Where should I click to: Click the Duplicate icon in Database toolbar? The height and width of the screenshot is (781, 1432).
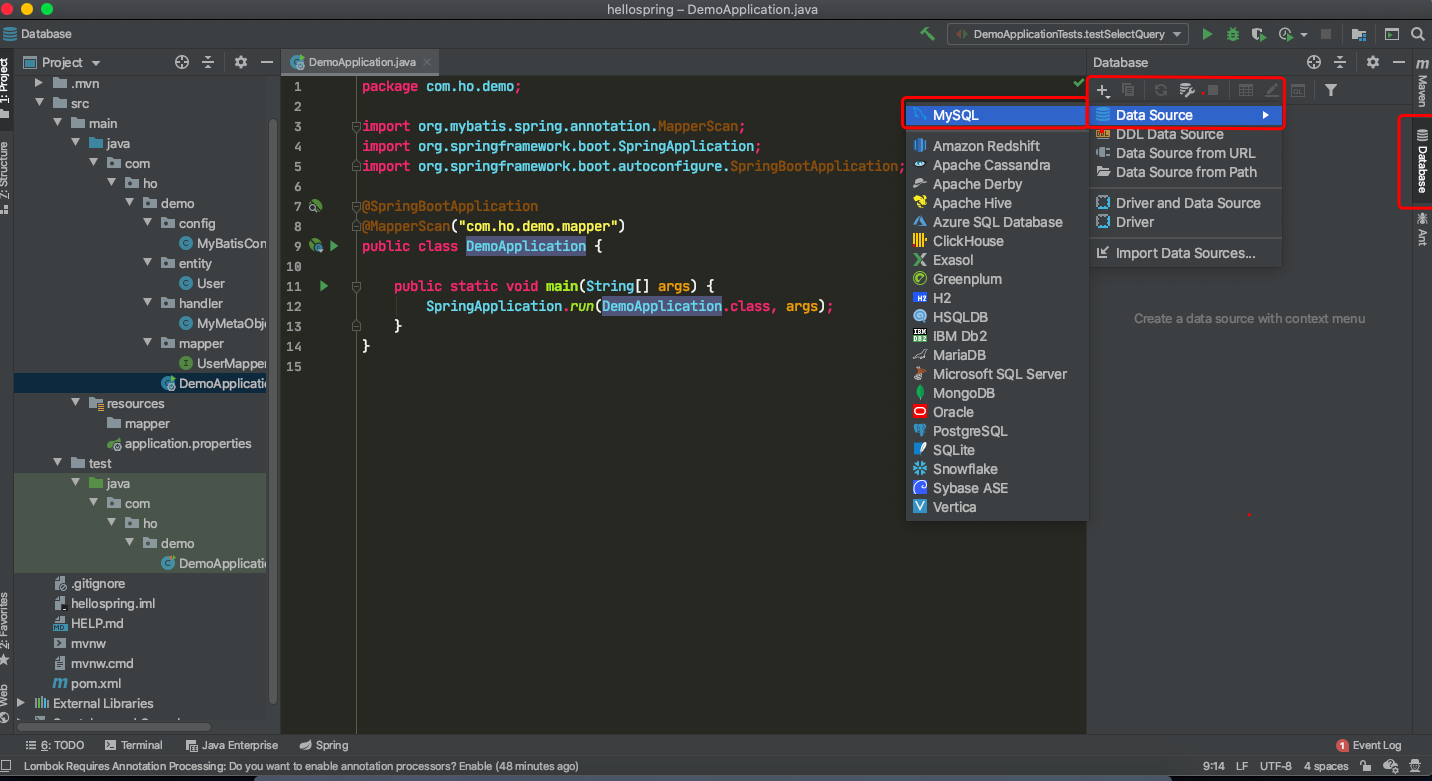[x=1128, y=90]
